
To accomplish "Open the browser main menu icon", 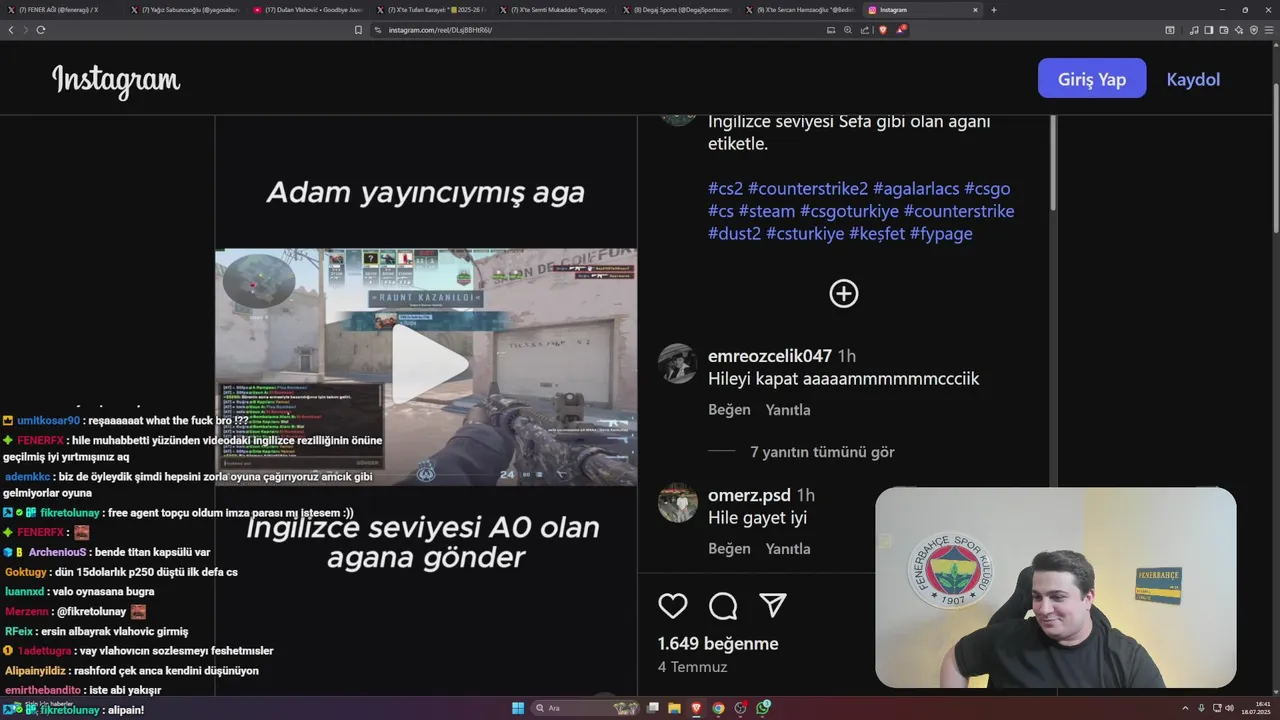I will [1269, 30].
